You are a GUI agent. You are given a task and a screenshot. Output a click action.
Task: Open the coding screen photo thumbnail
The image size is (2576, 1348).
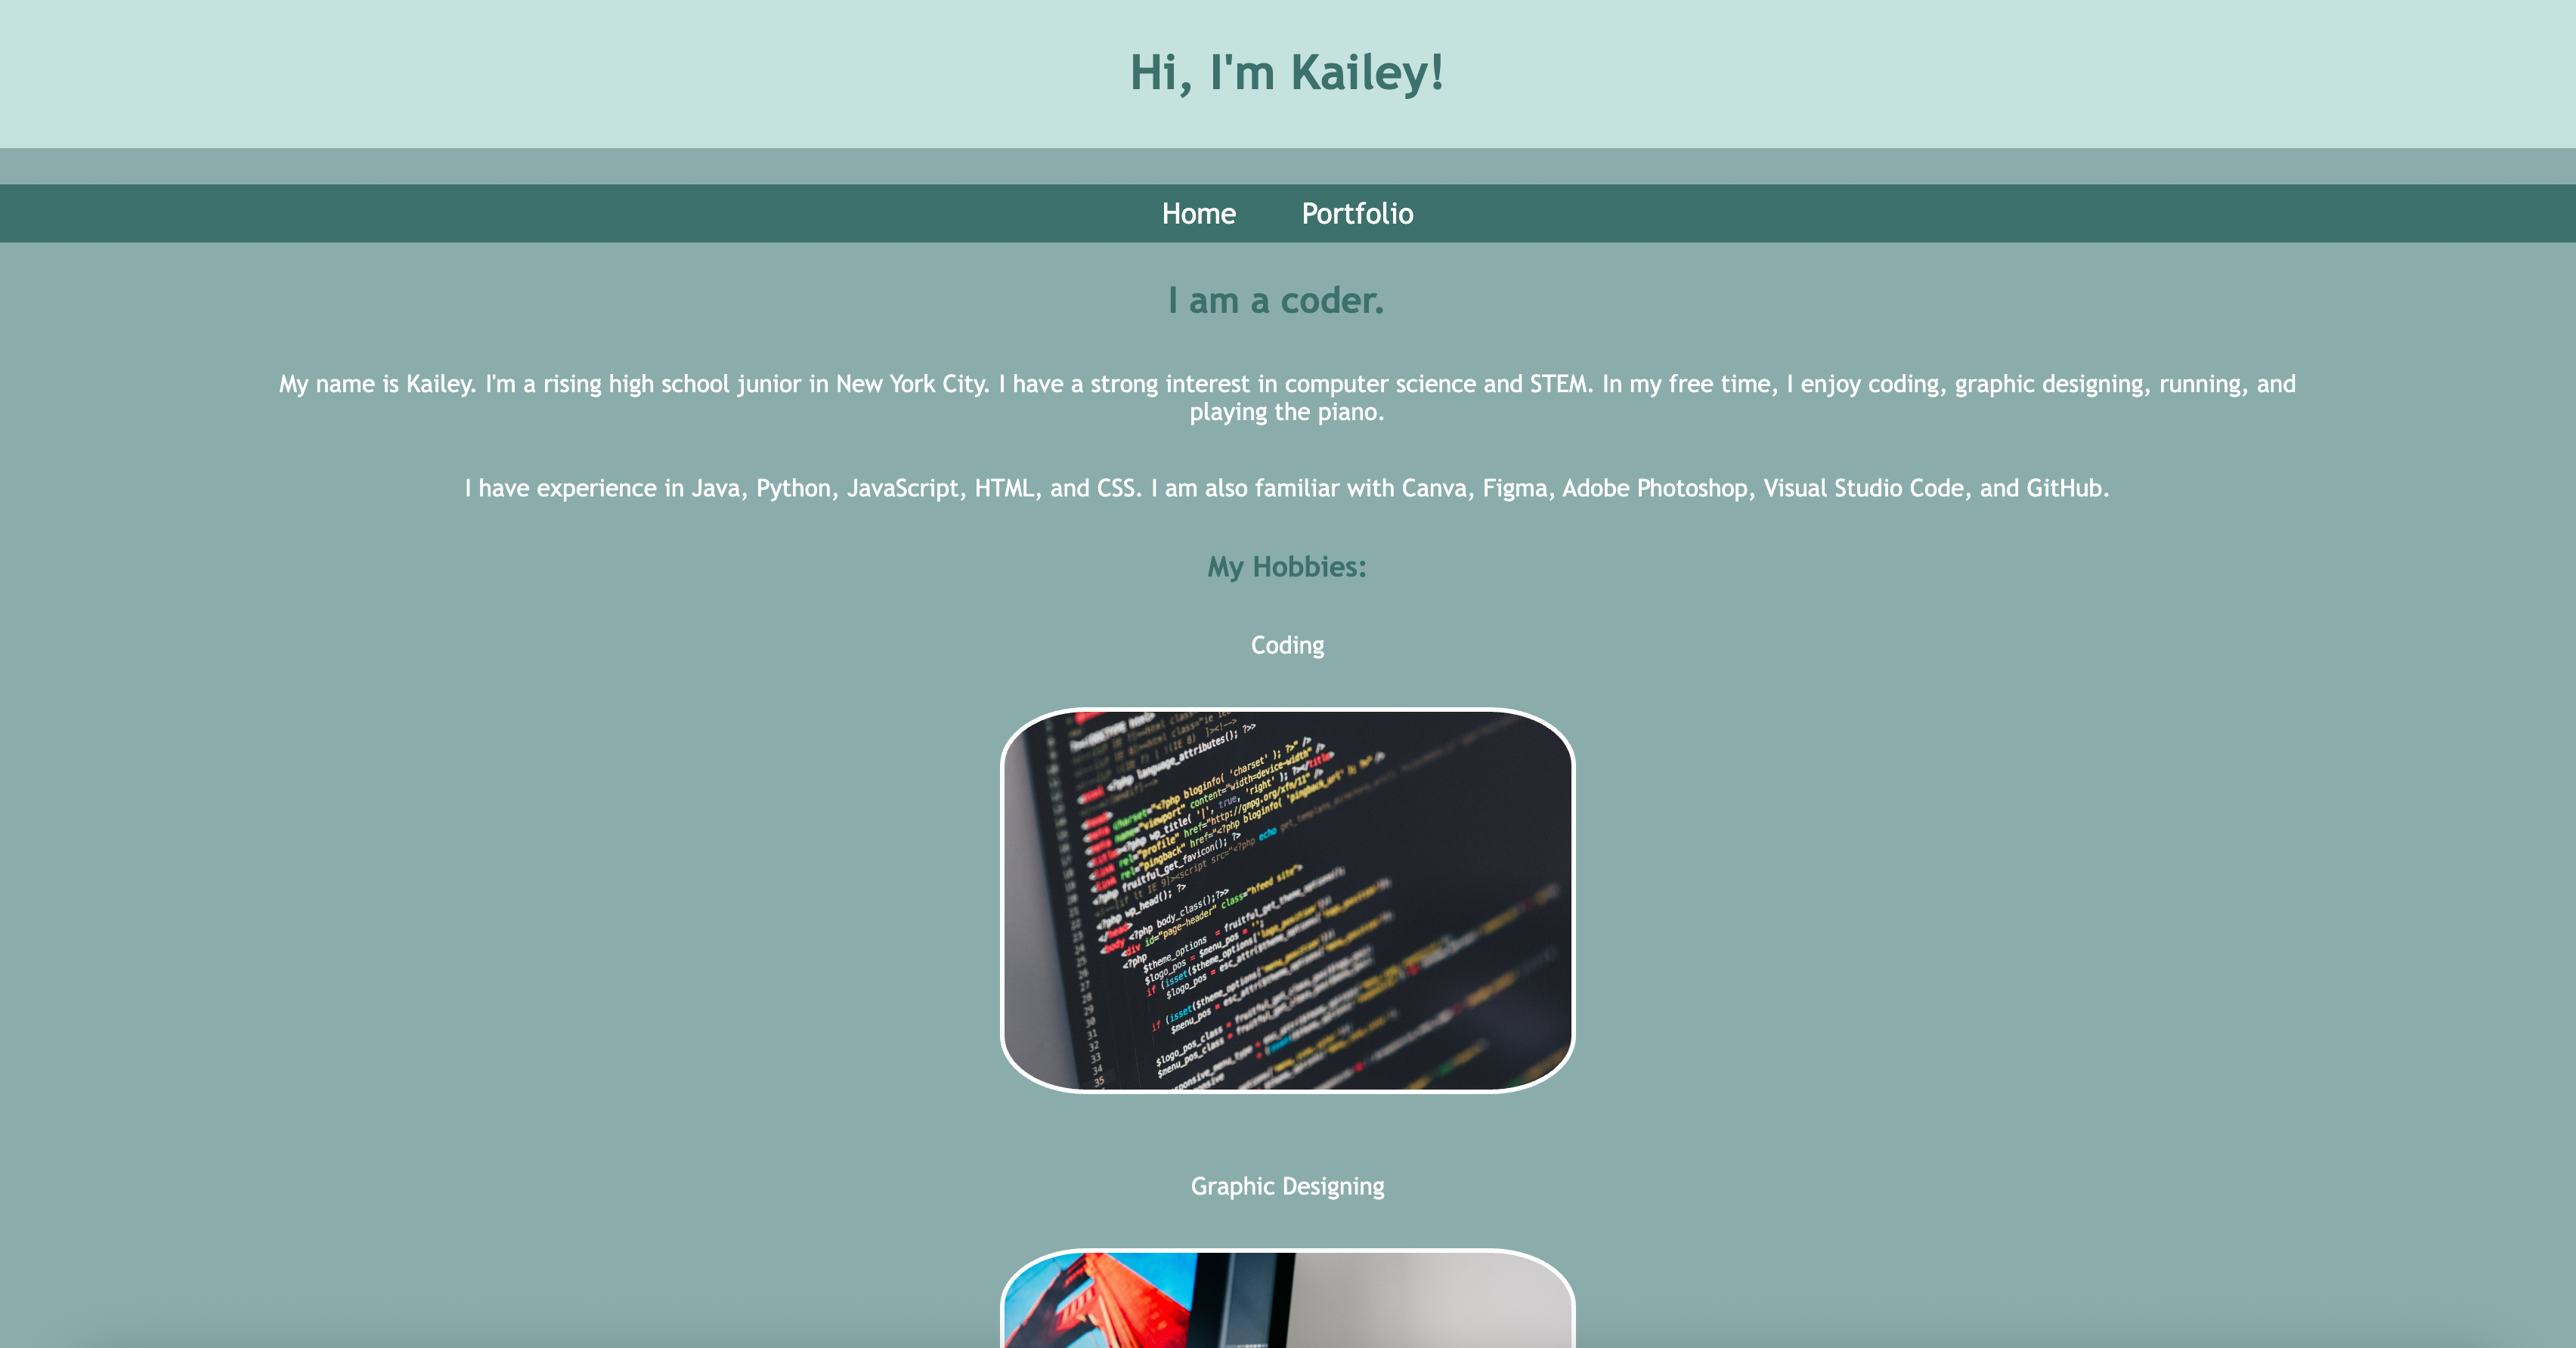(1287, 900)
